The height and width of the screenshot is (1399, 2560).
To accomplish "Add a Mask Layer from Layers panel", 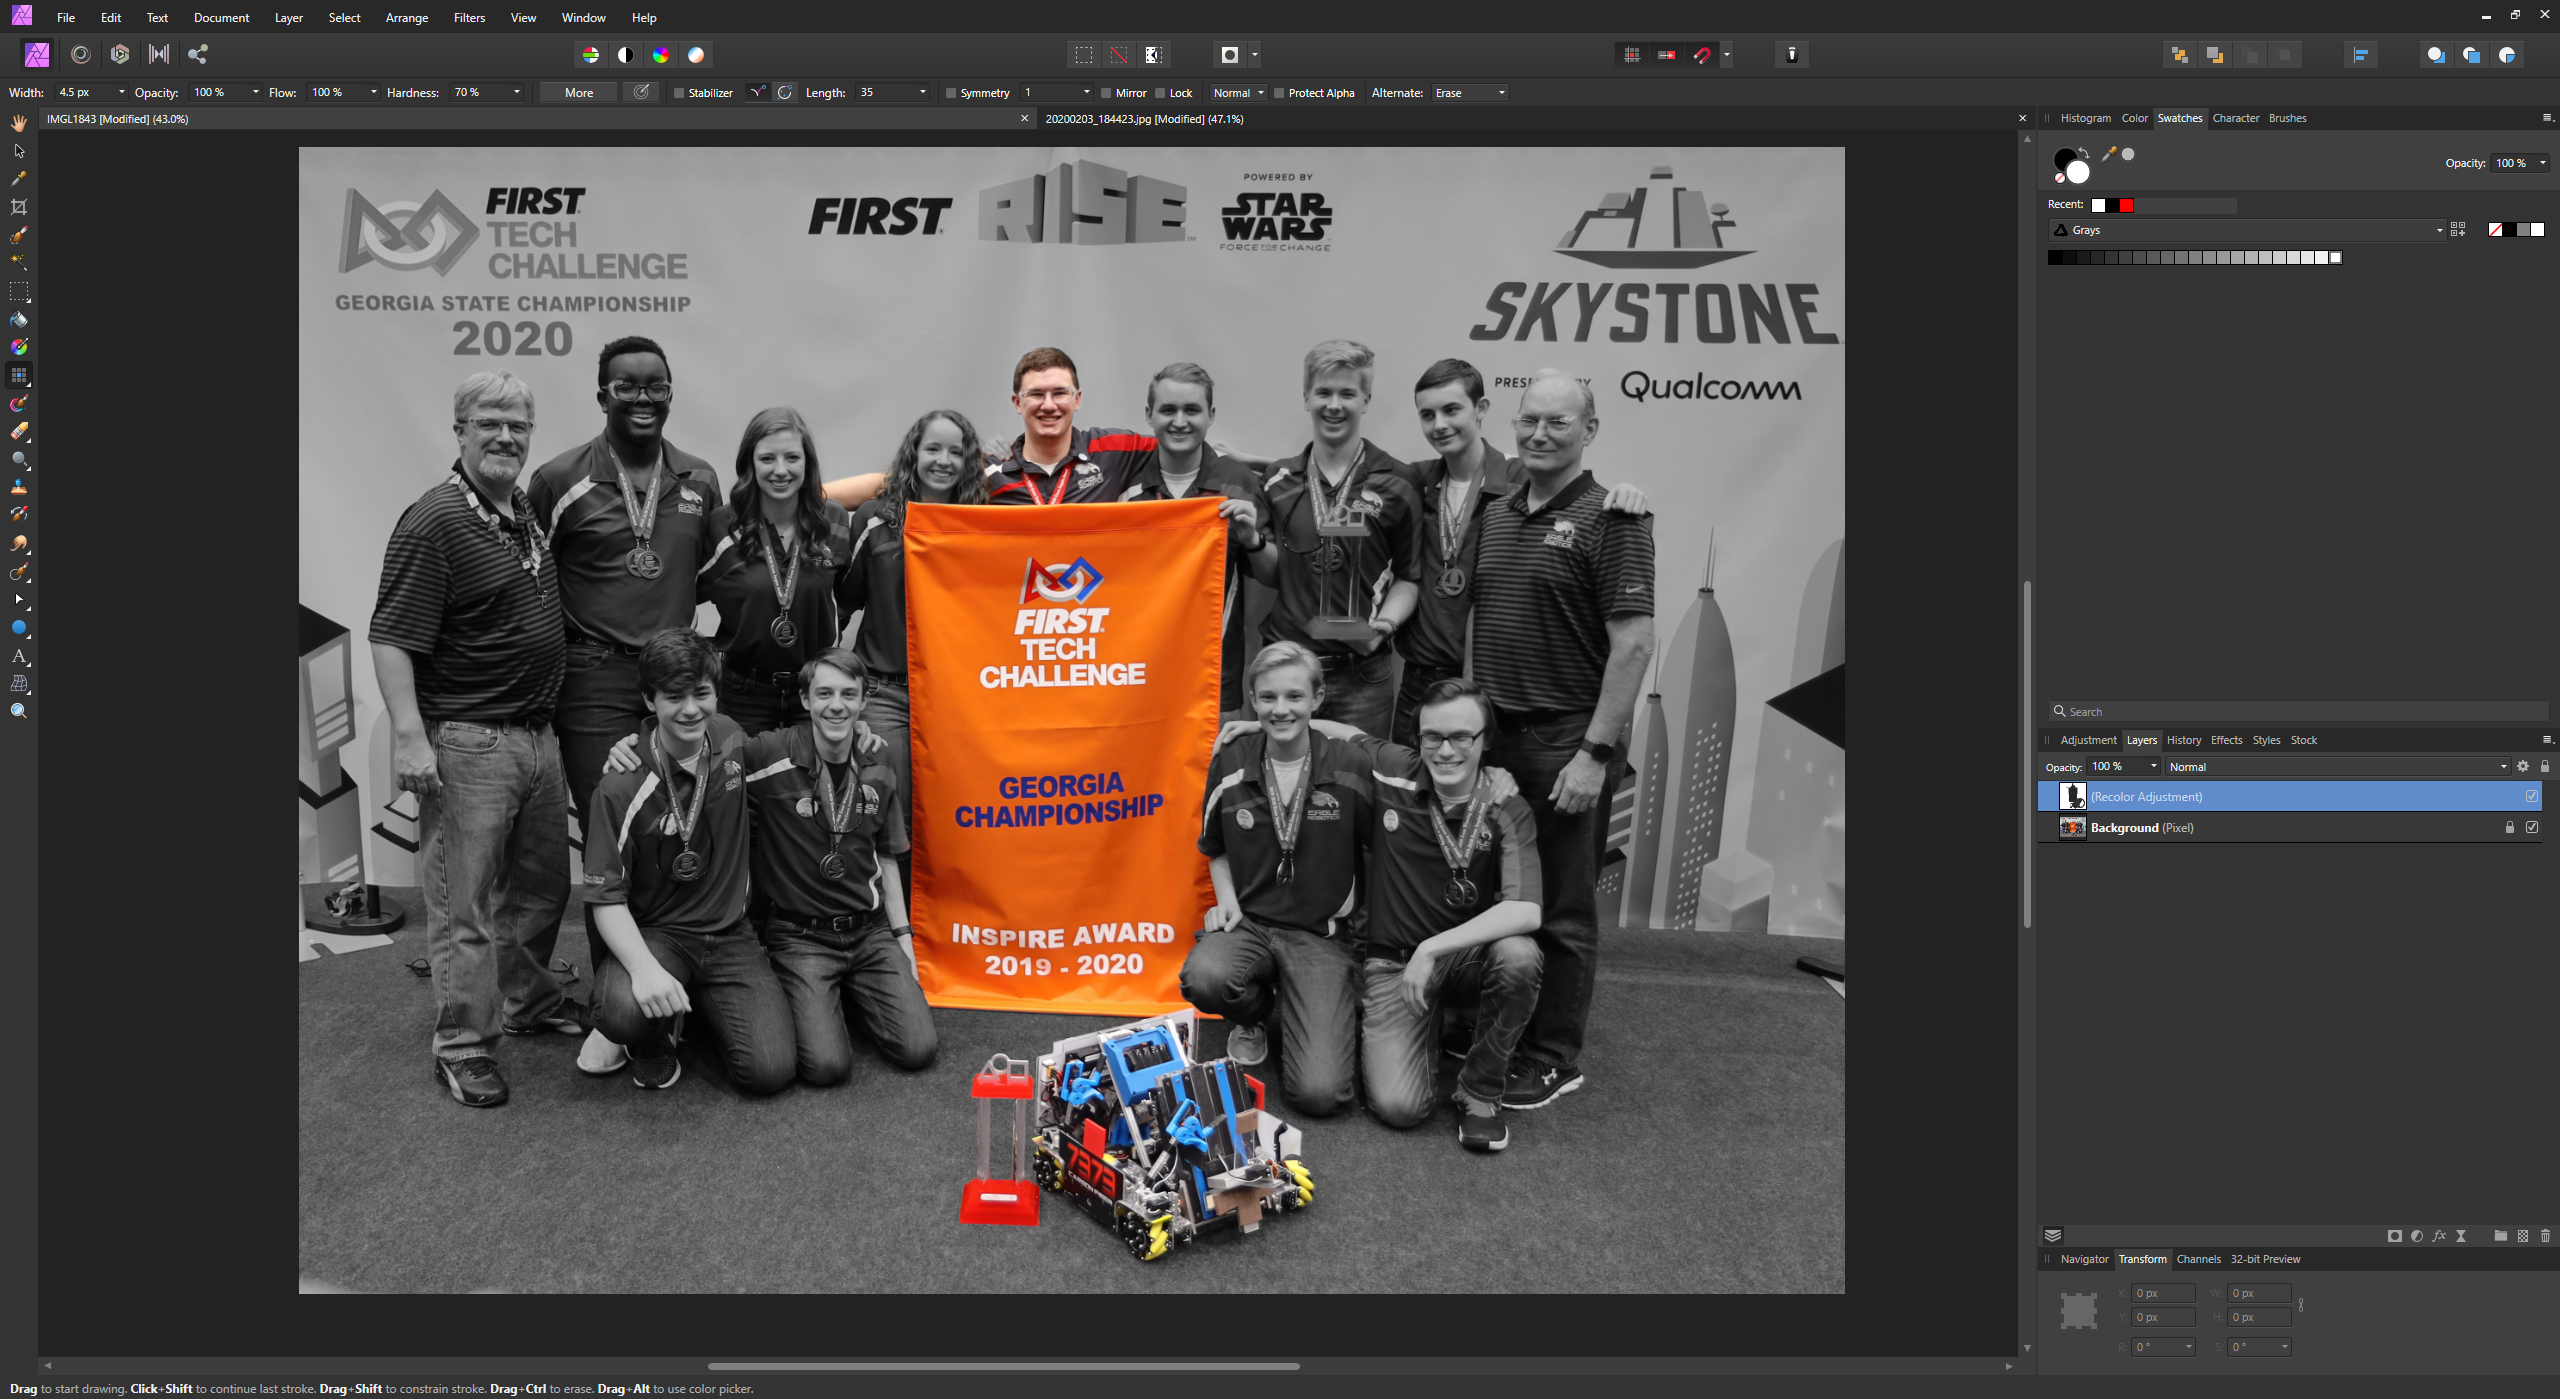I will point(2394,1236).
